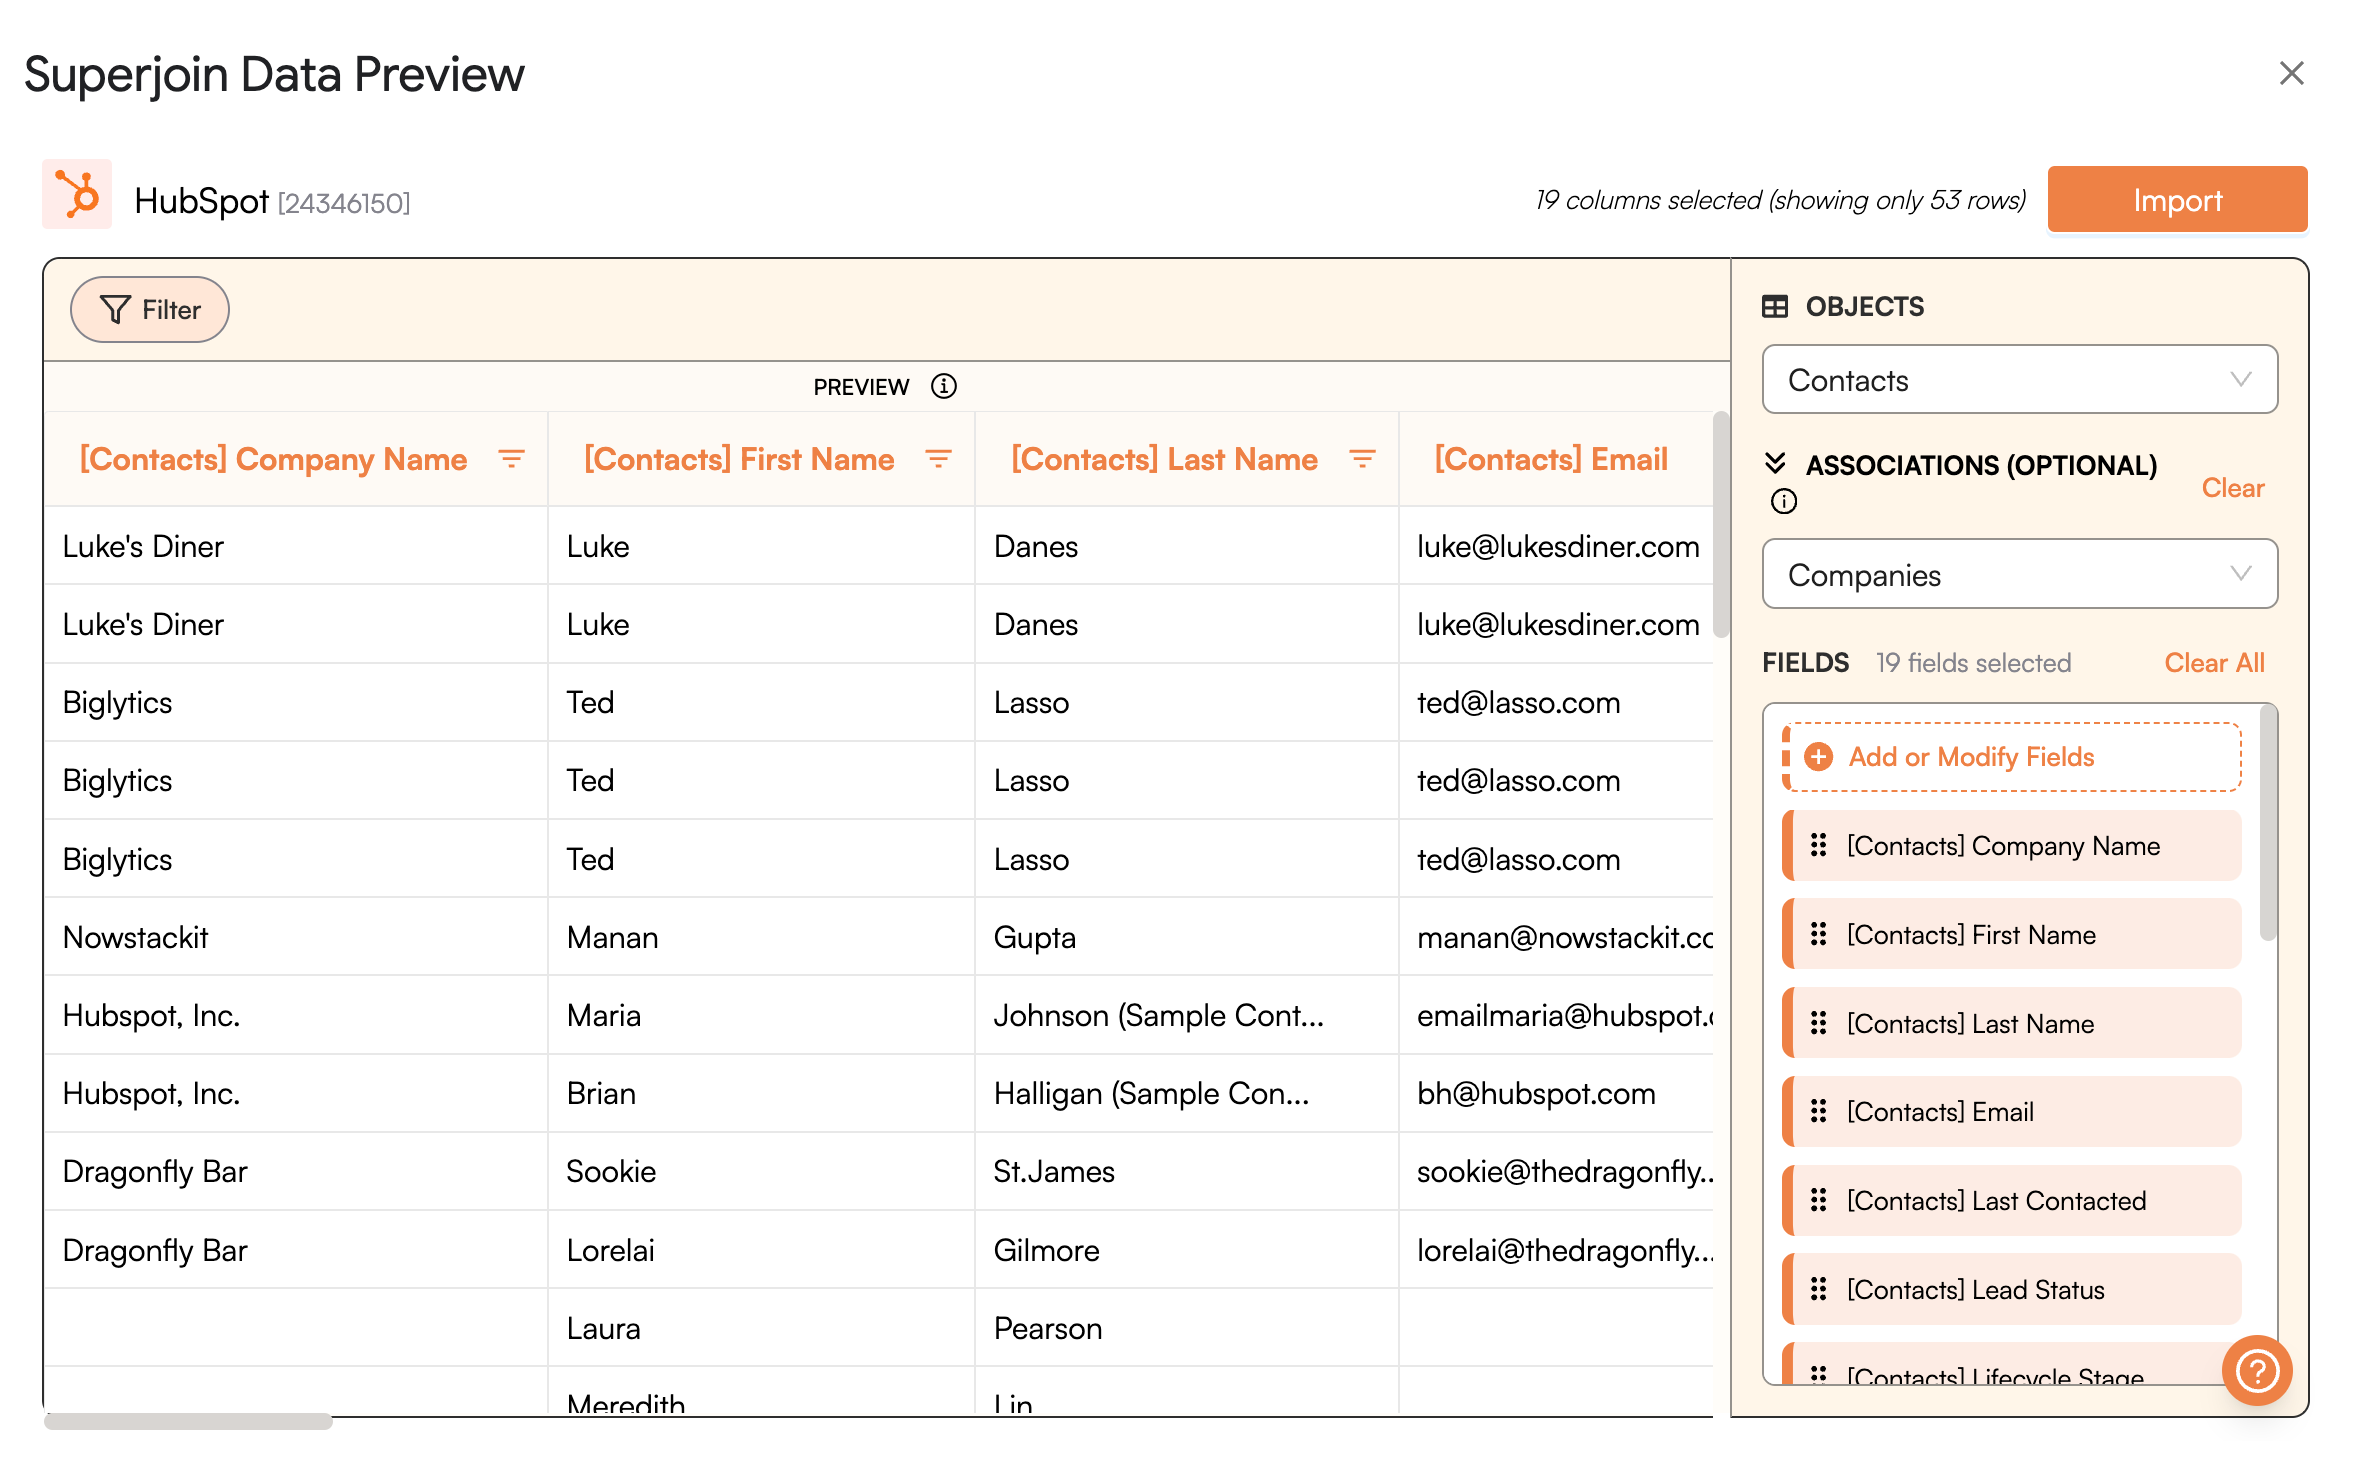Collapse the Associations (Optional) section

pos(1775,464)
